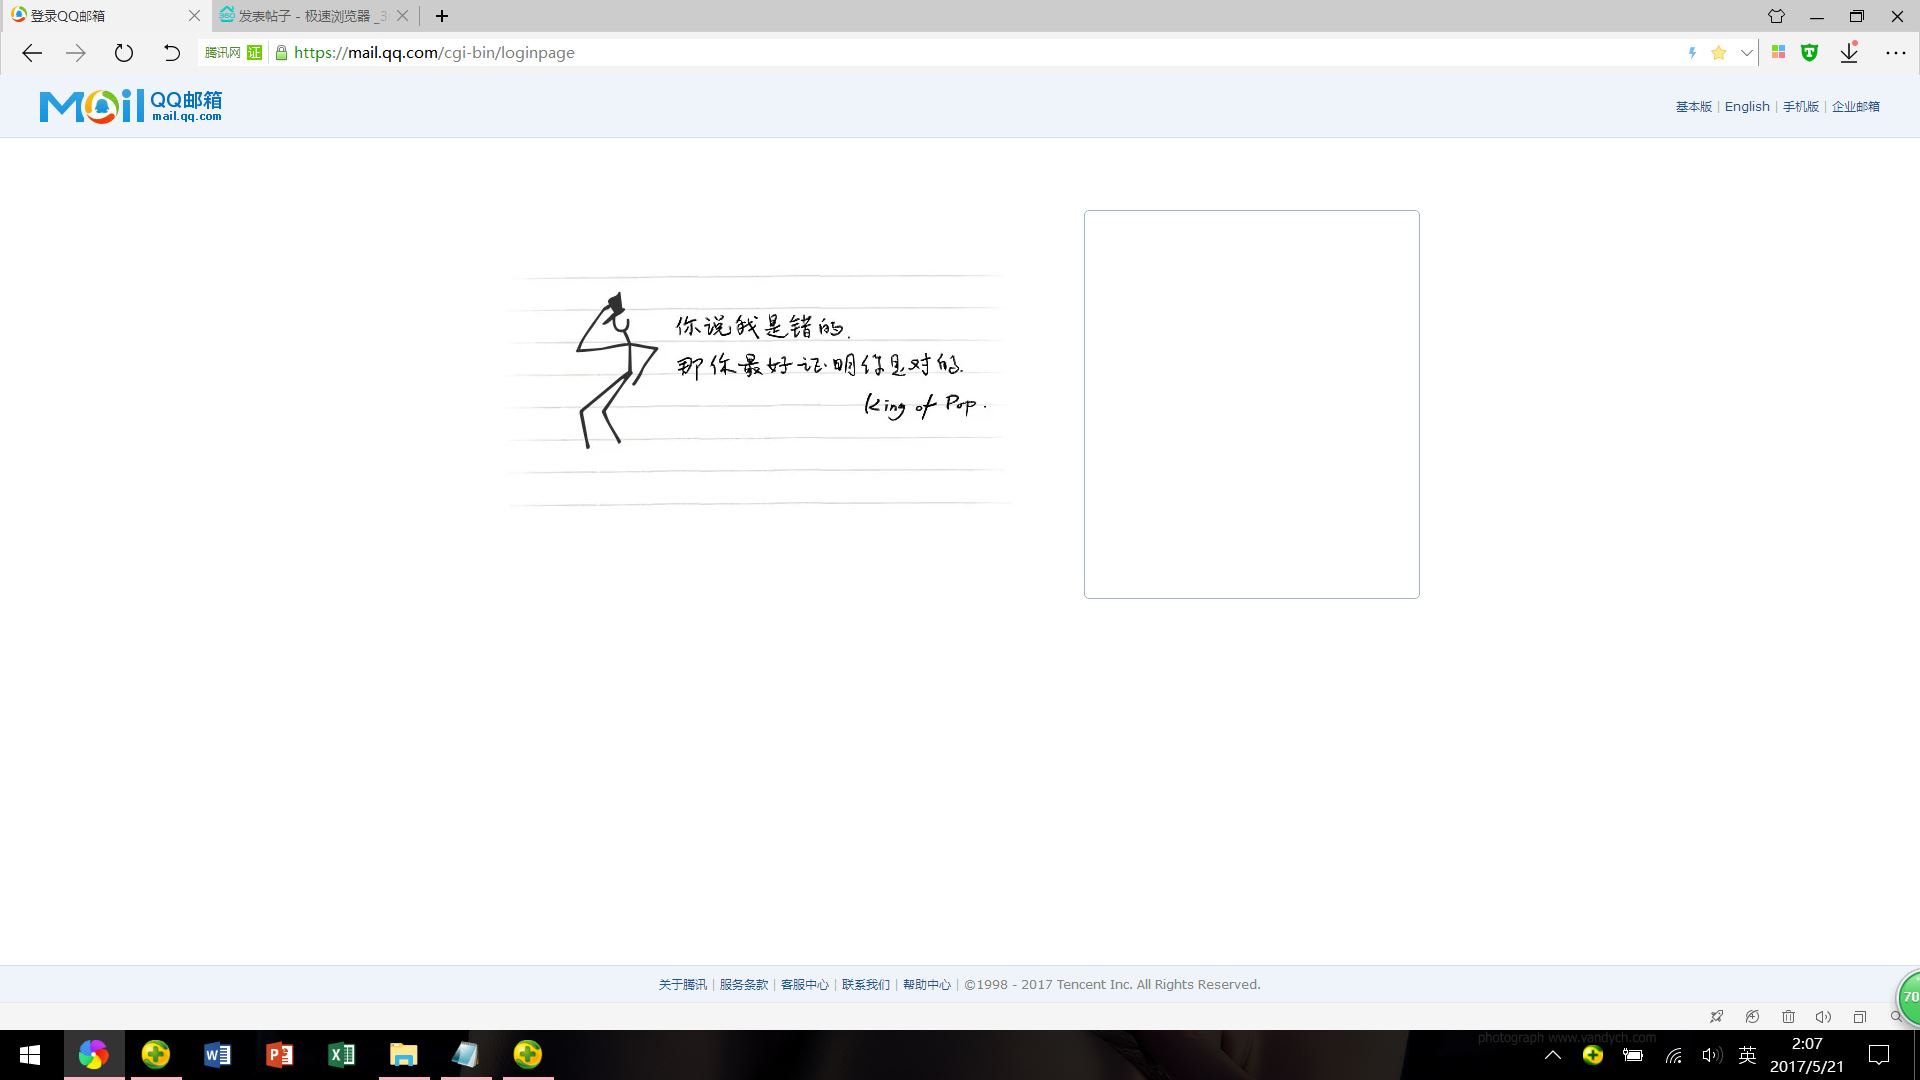Click the green lock icon beside the URL
Viewport: 1920px width, 1080px height.
tap(282, 53)
